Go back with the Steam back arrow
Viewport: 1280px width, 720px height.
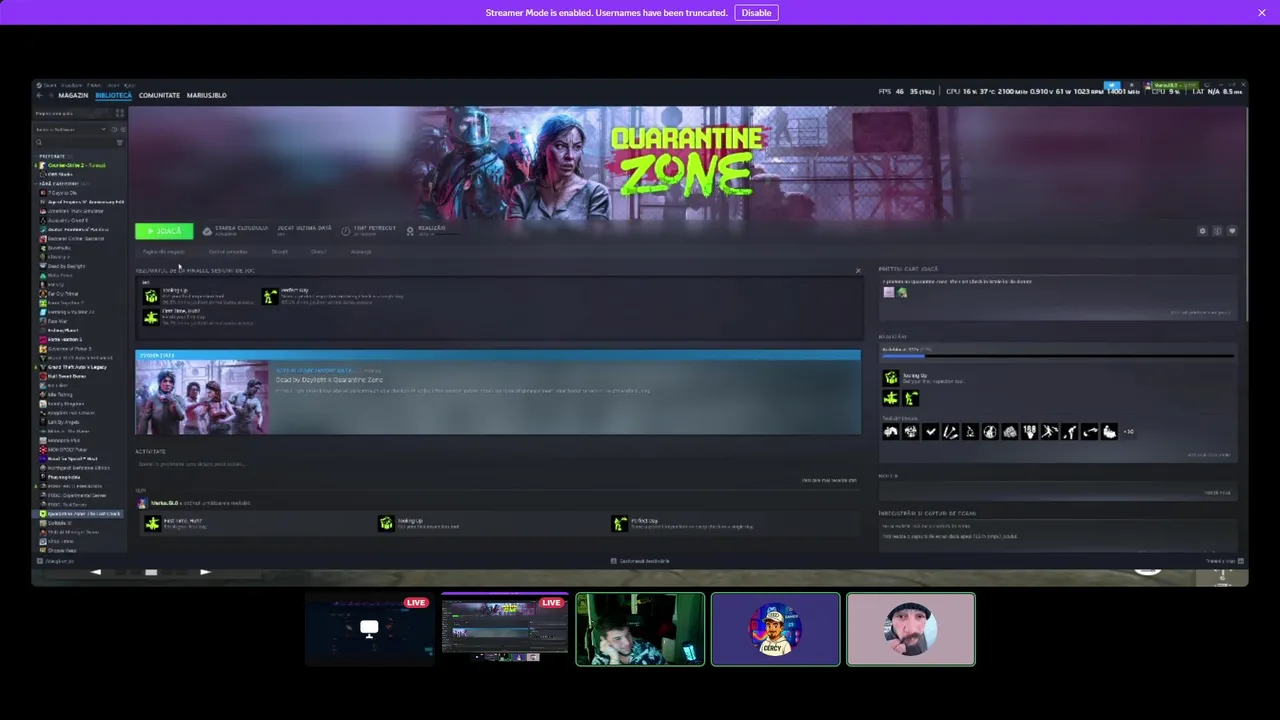[x=40, y=95]
